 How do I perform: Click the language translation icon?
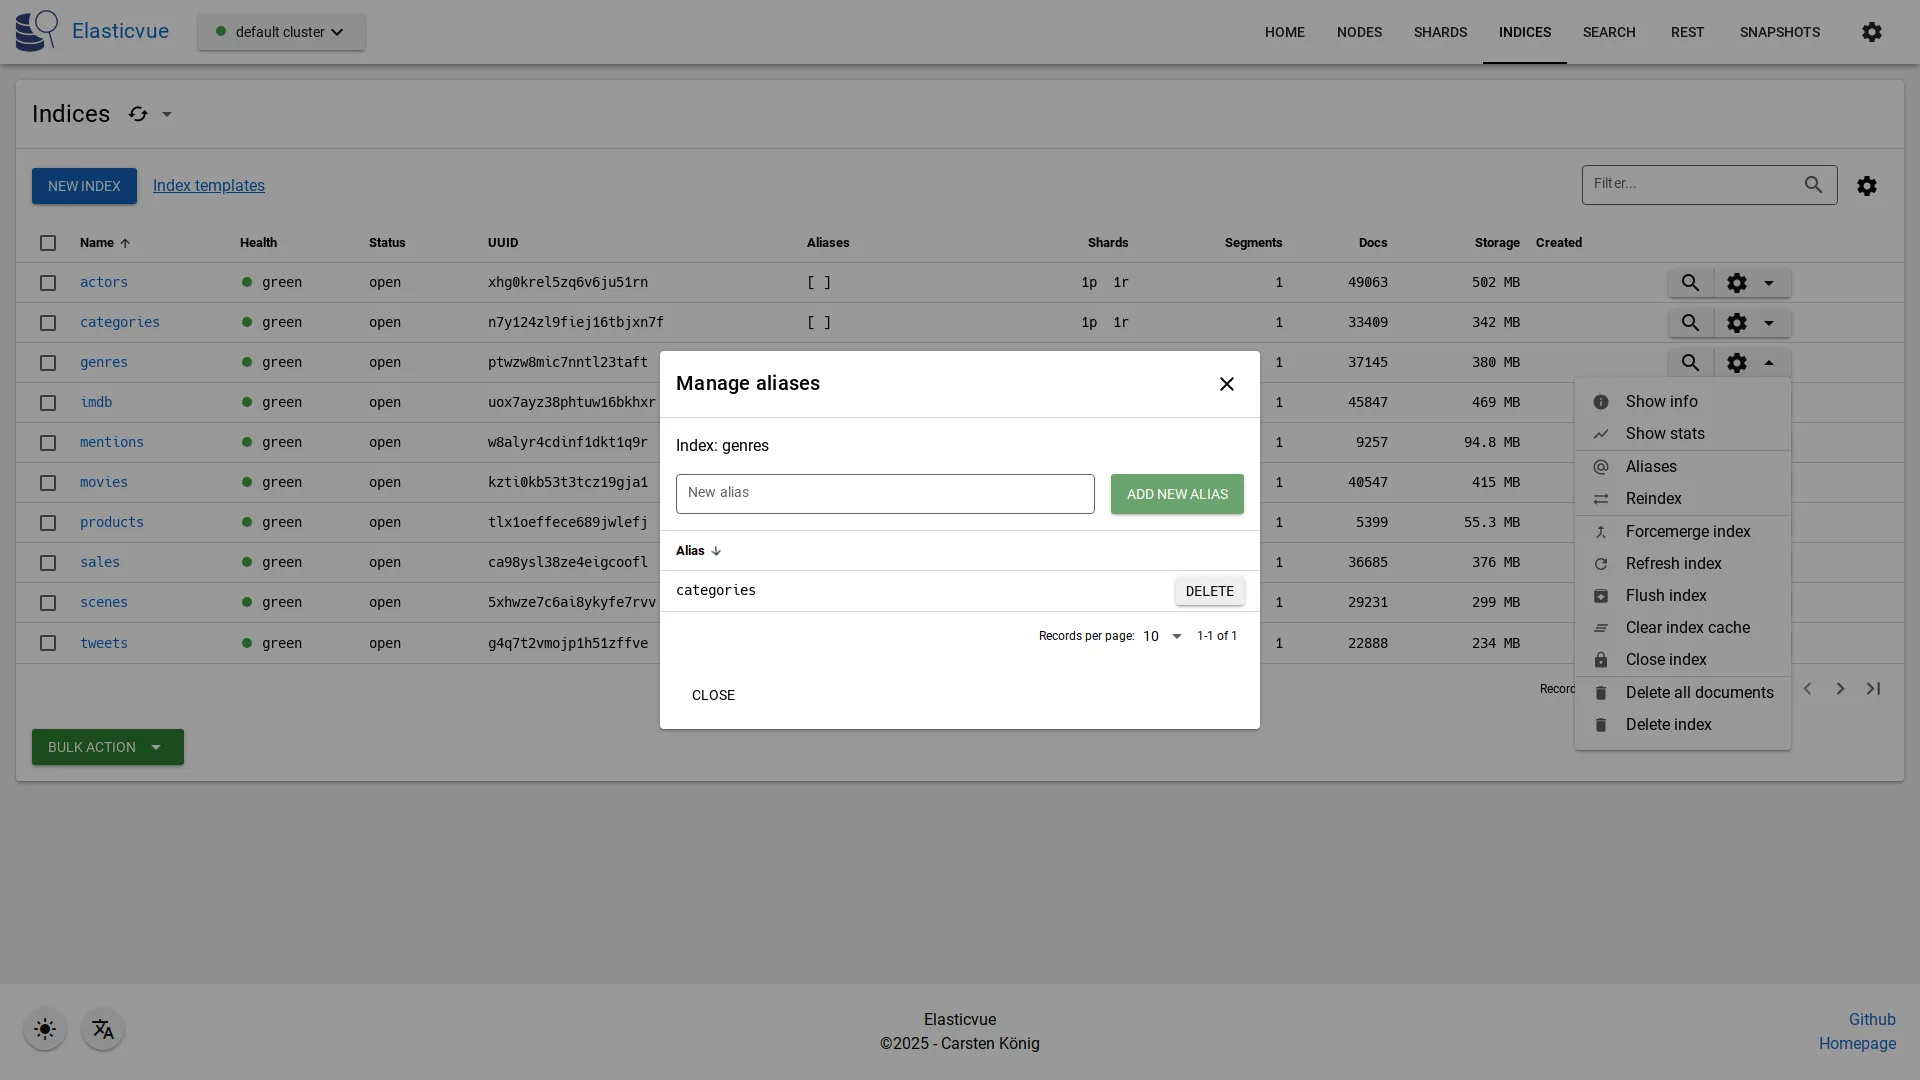point(102,1029)
